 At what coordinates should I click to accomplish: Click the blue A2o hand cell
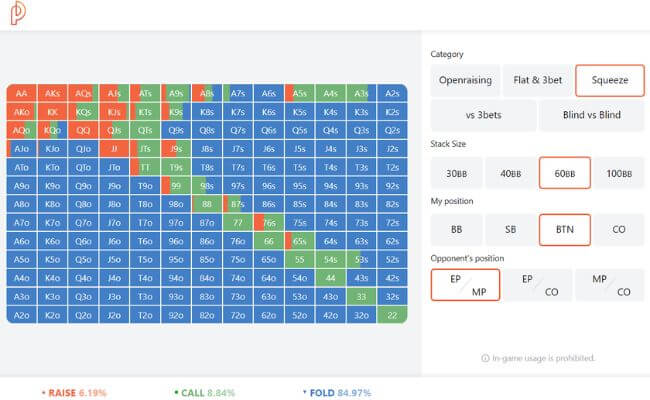21,314
